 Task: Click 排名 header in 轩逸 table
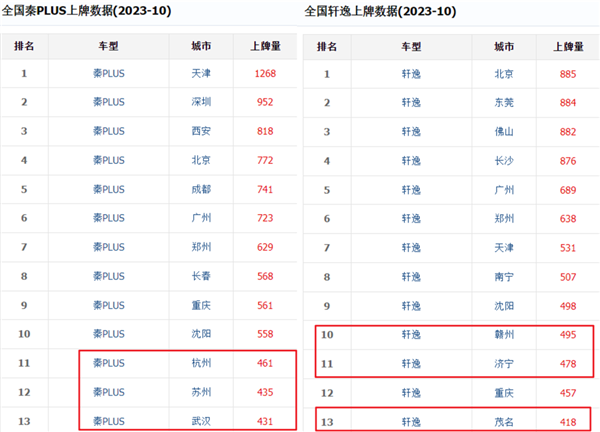coord(326,45)
